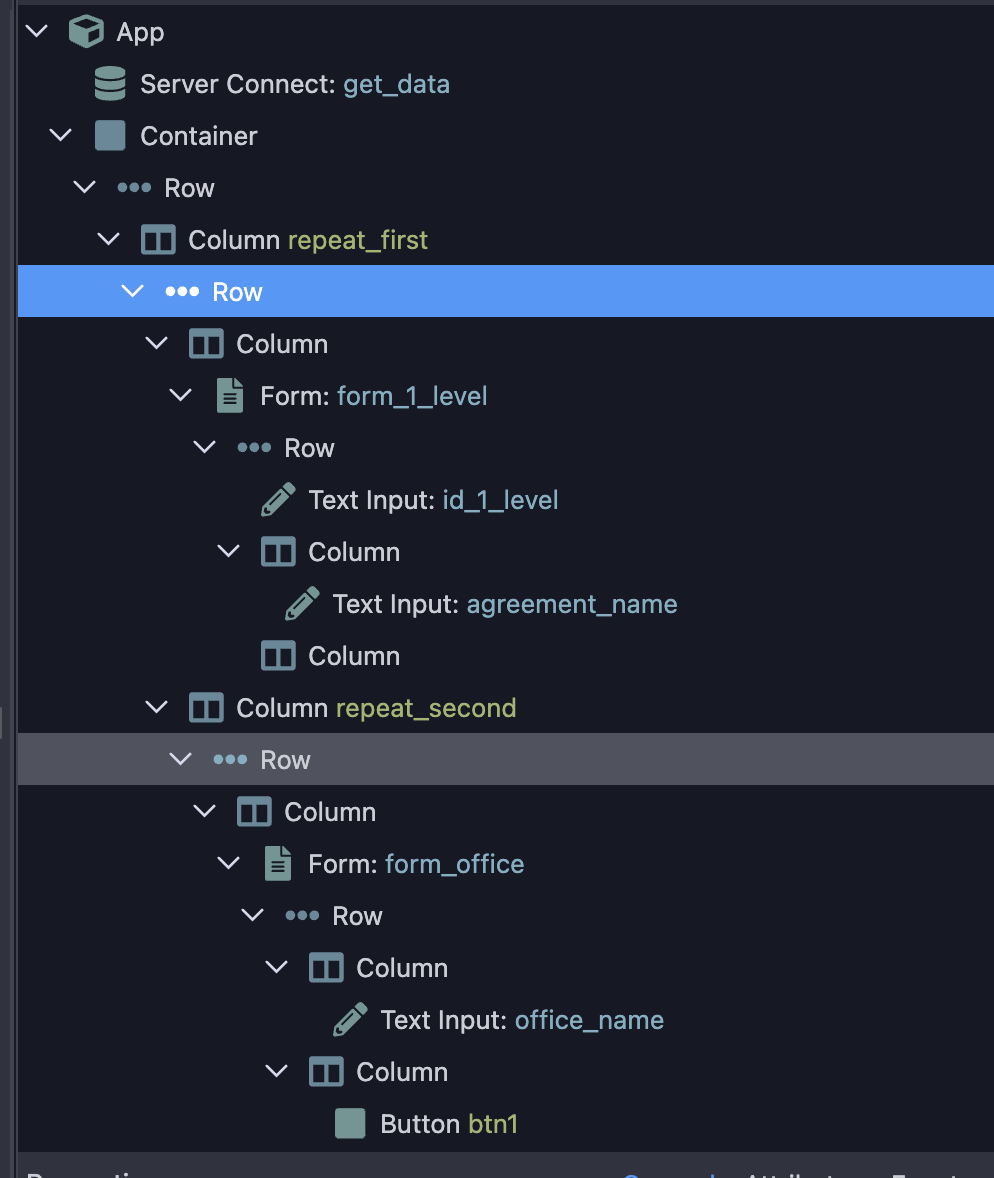Collapse the form_1_level expander arrow

coord(180,395)
